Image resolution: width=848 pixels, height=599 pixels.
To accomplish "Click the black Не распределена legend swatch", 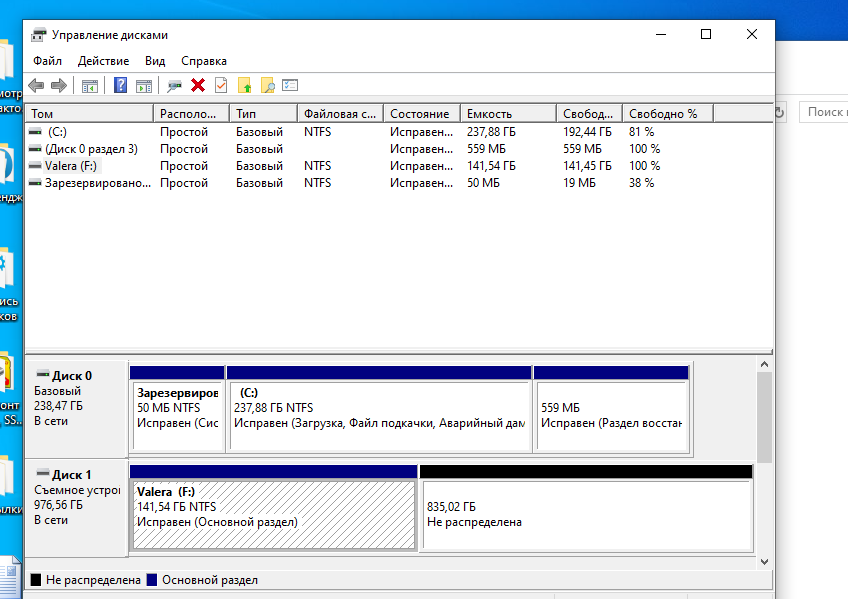I will coord(36,580).
